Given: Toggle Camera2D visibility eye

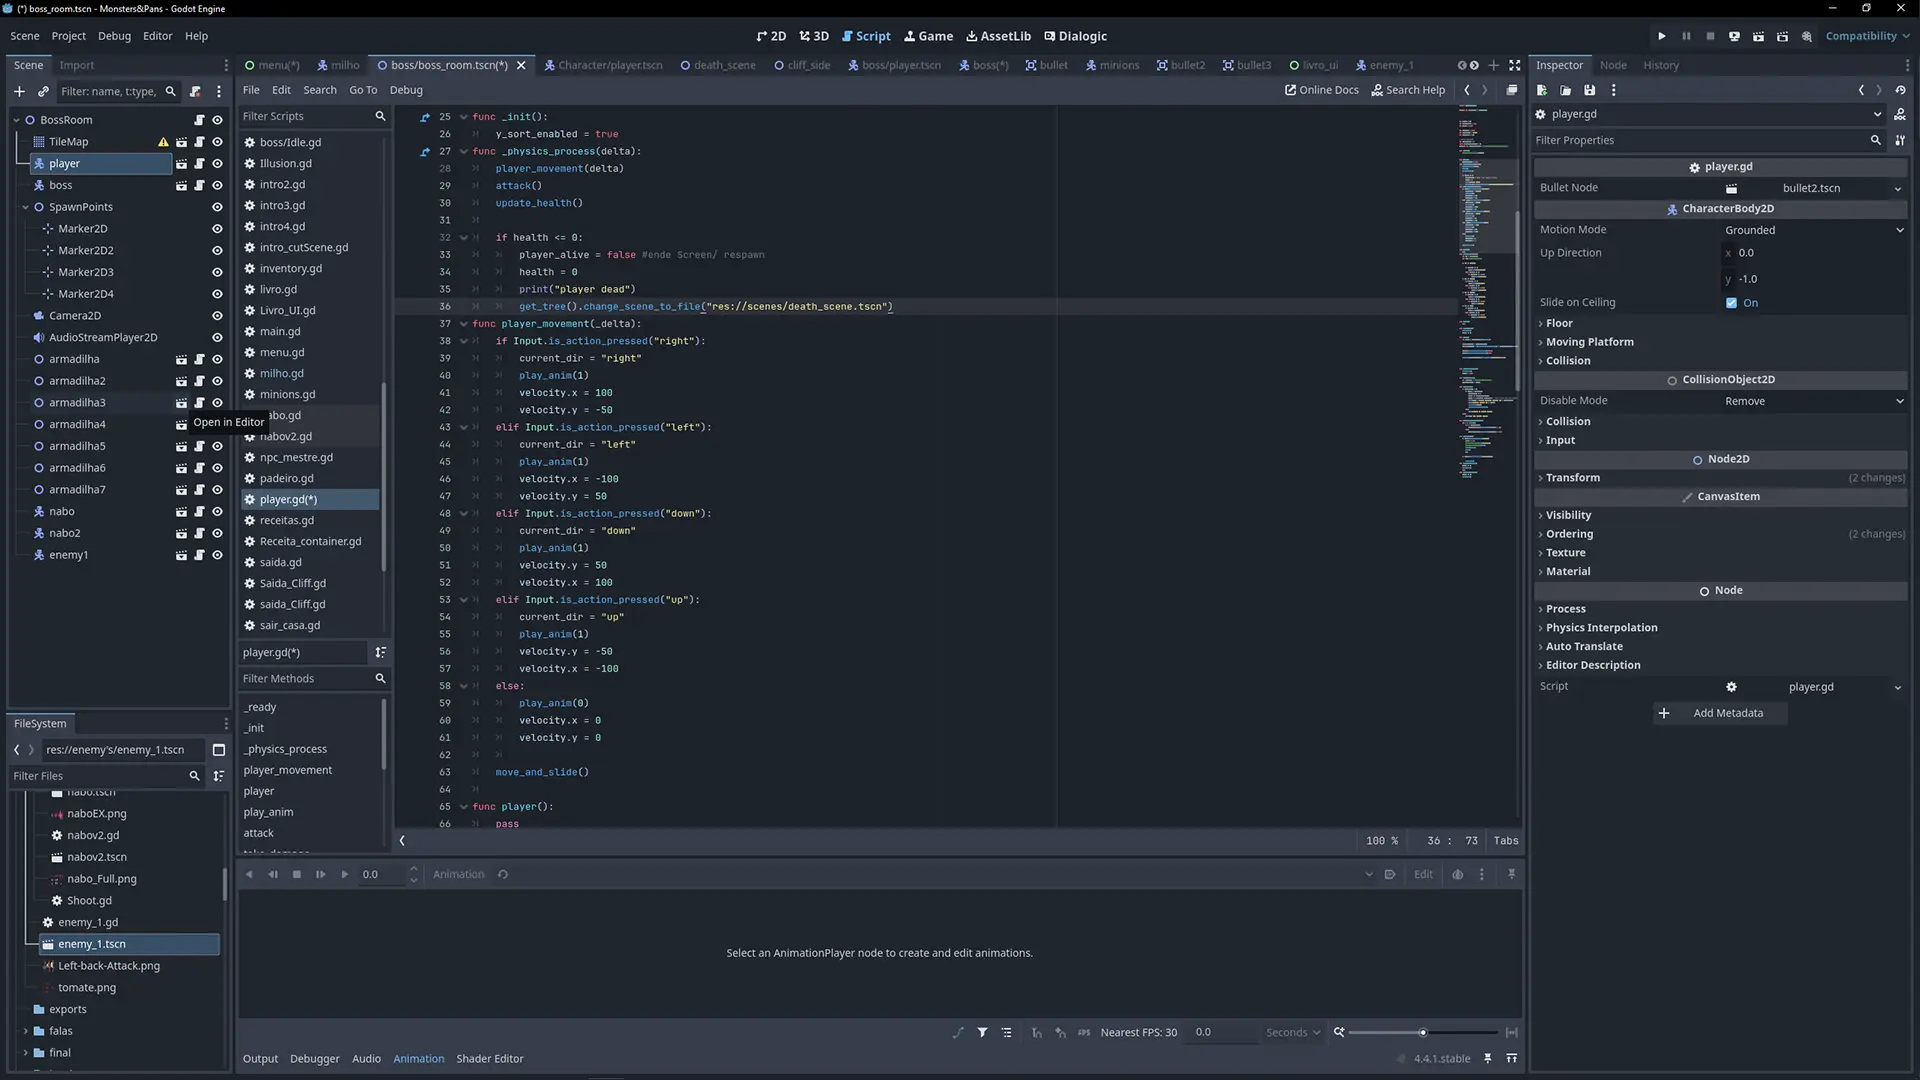Looking at the screenshot, I should 217,316.
